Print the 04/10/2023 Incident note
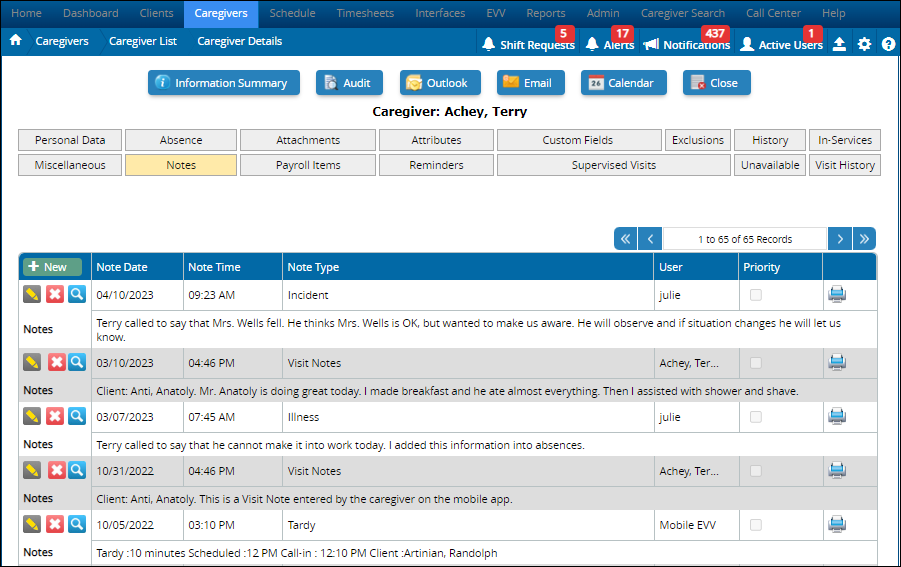The width and height of the screenshot is (901, 567). 837,294
